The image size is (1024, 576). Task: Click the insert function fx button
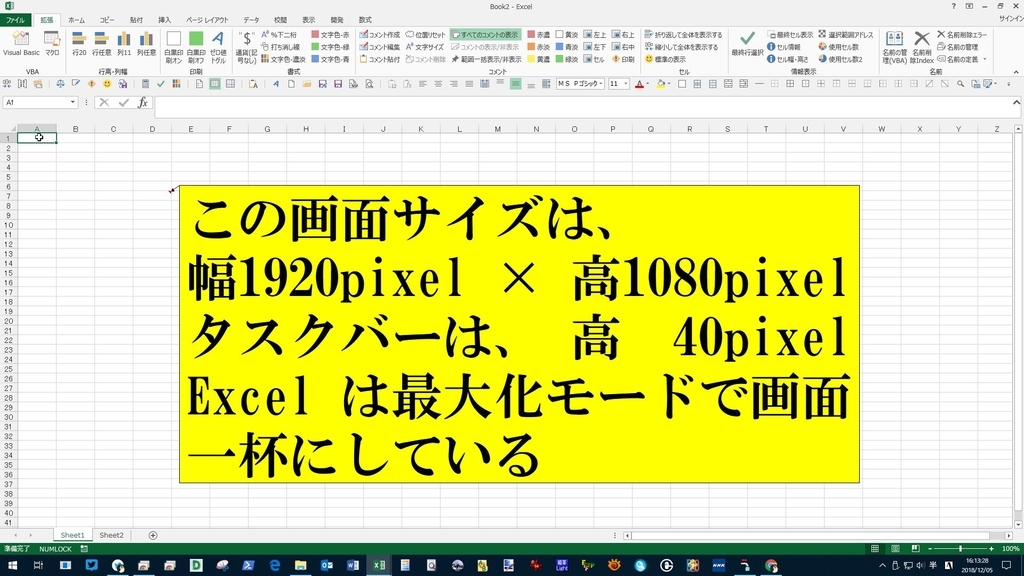tap(142, 103)
